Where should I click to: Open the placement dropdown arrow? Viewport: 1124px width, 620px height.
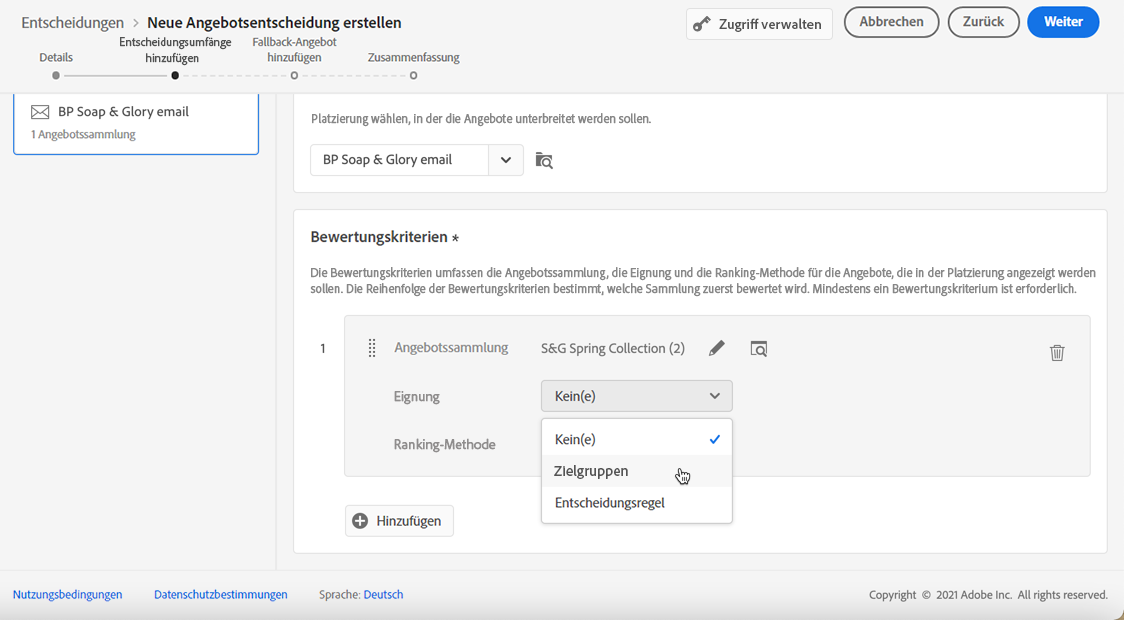tap(506, 160)
